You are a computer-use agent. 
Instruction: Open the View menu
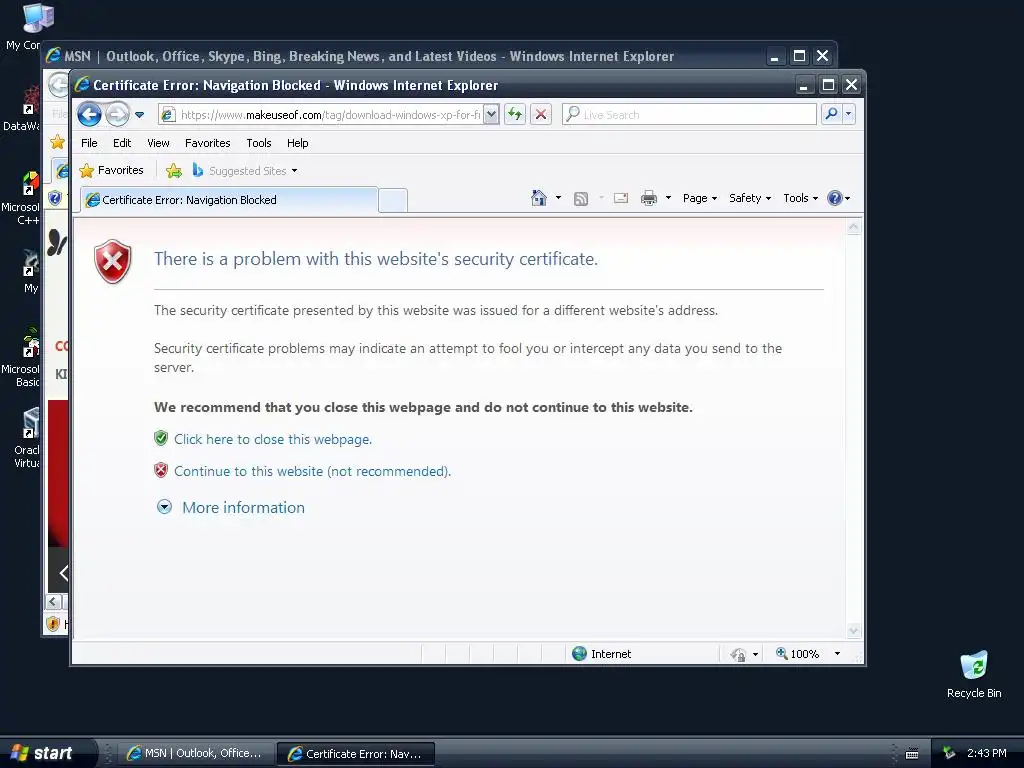[x=158, y=143]
